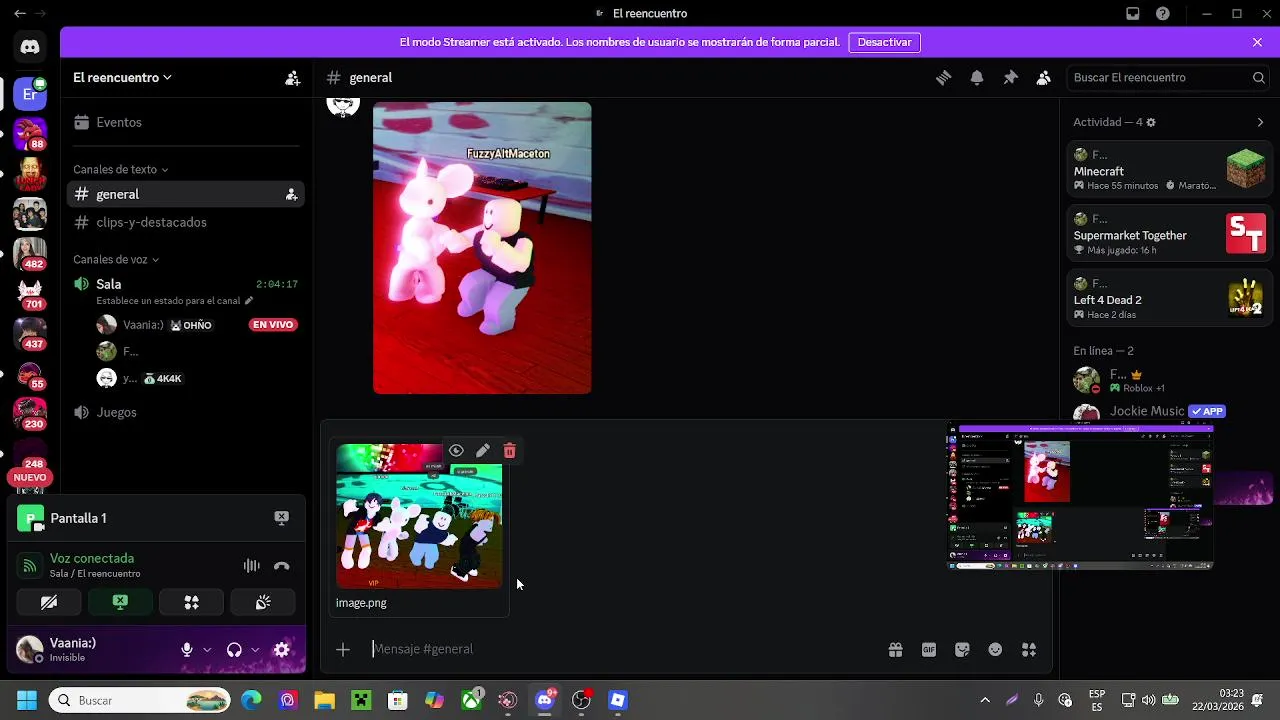Open Windows Start menu
This screenshot has height=720, width=1280.
click(27, 701)
